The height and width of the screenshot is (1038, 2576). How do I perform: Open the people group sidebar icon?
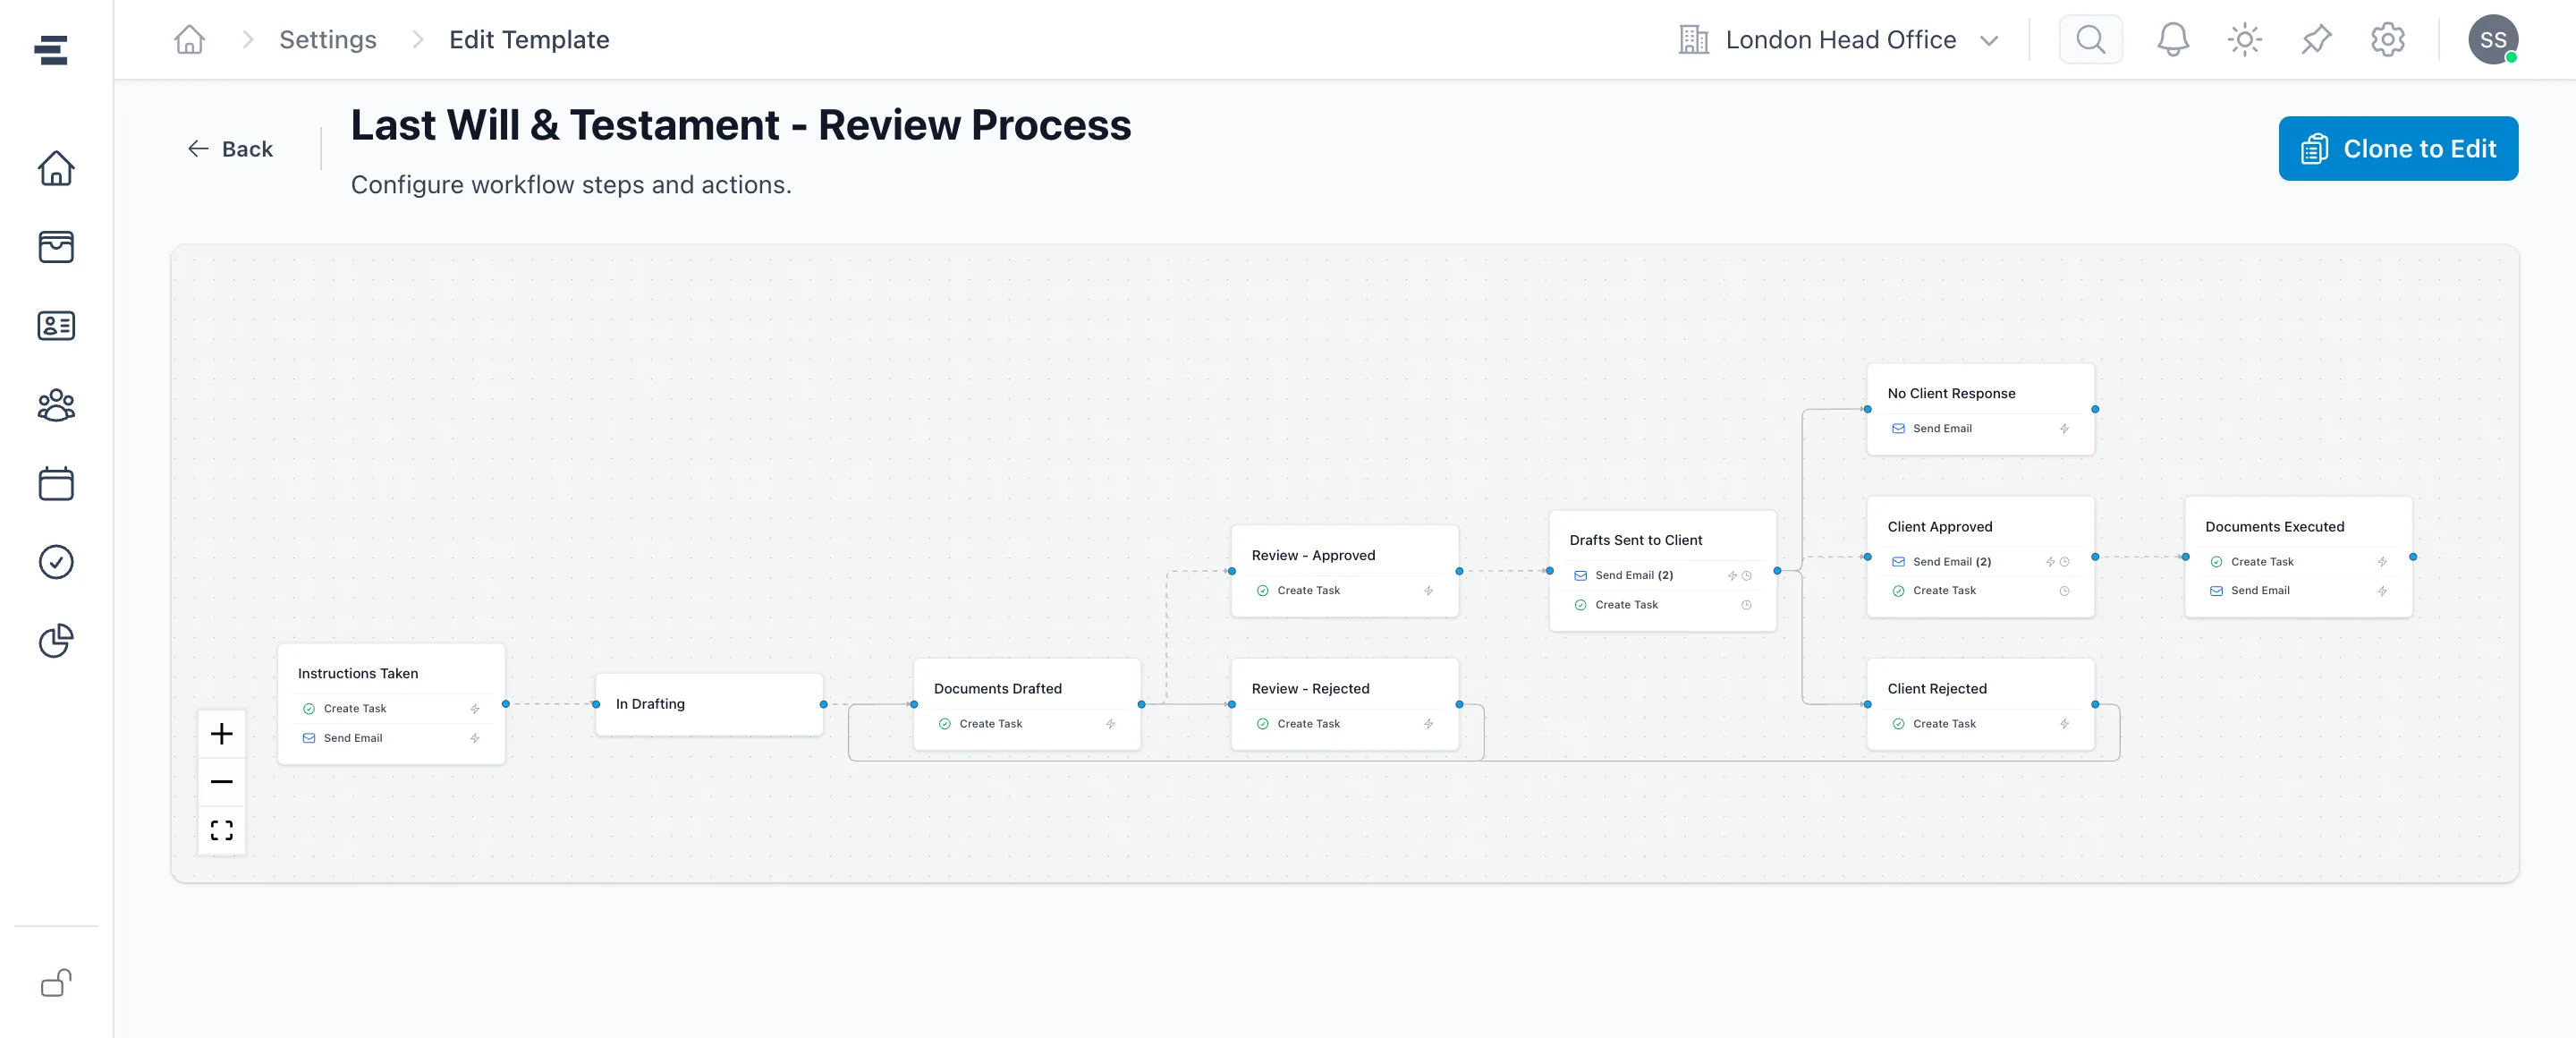[56, 405]
